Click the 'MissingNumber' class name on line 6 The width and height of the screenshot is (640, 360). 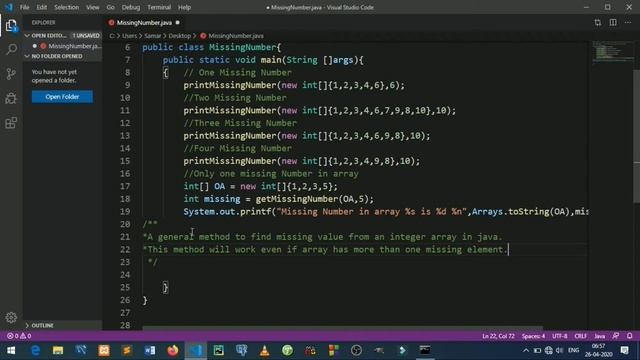[x=243, y=47]
